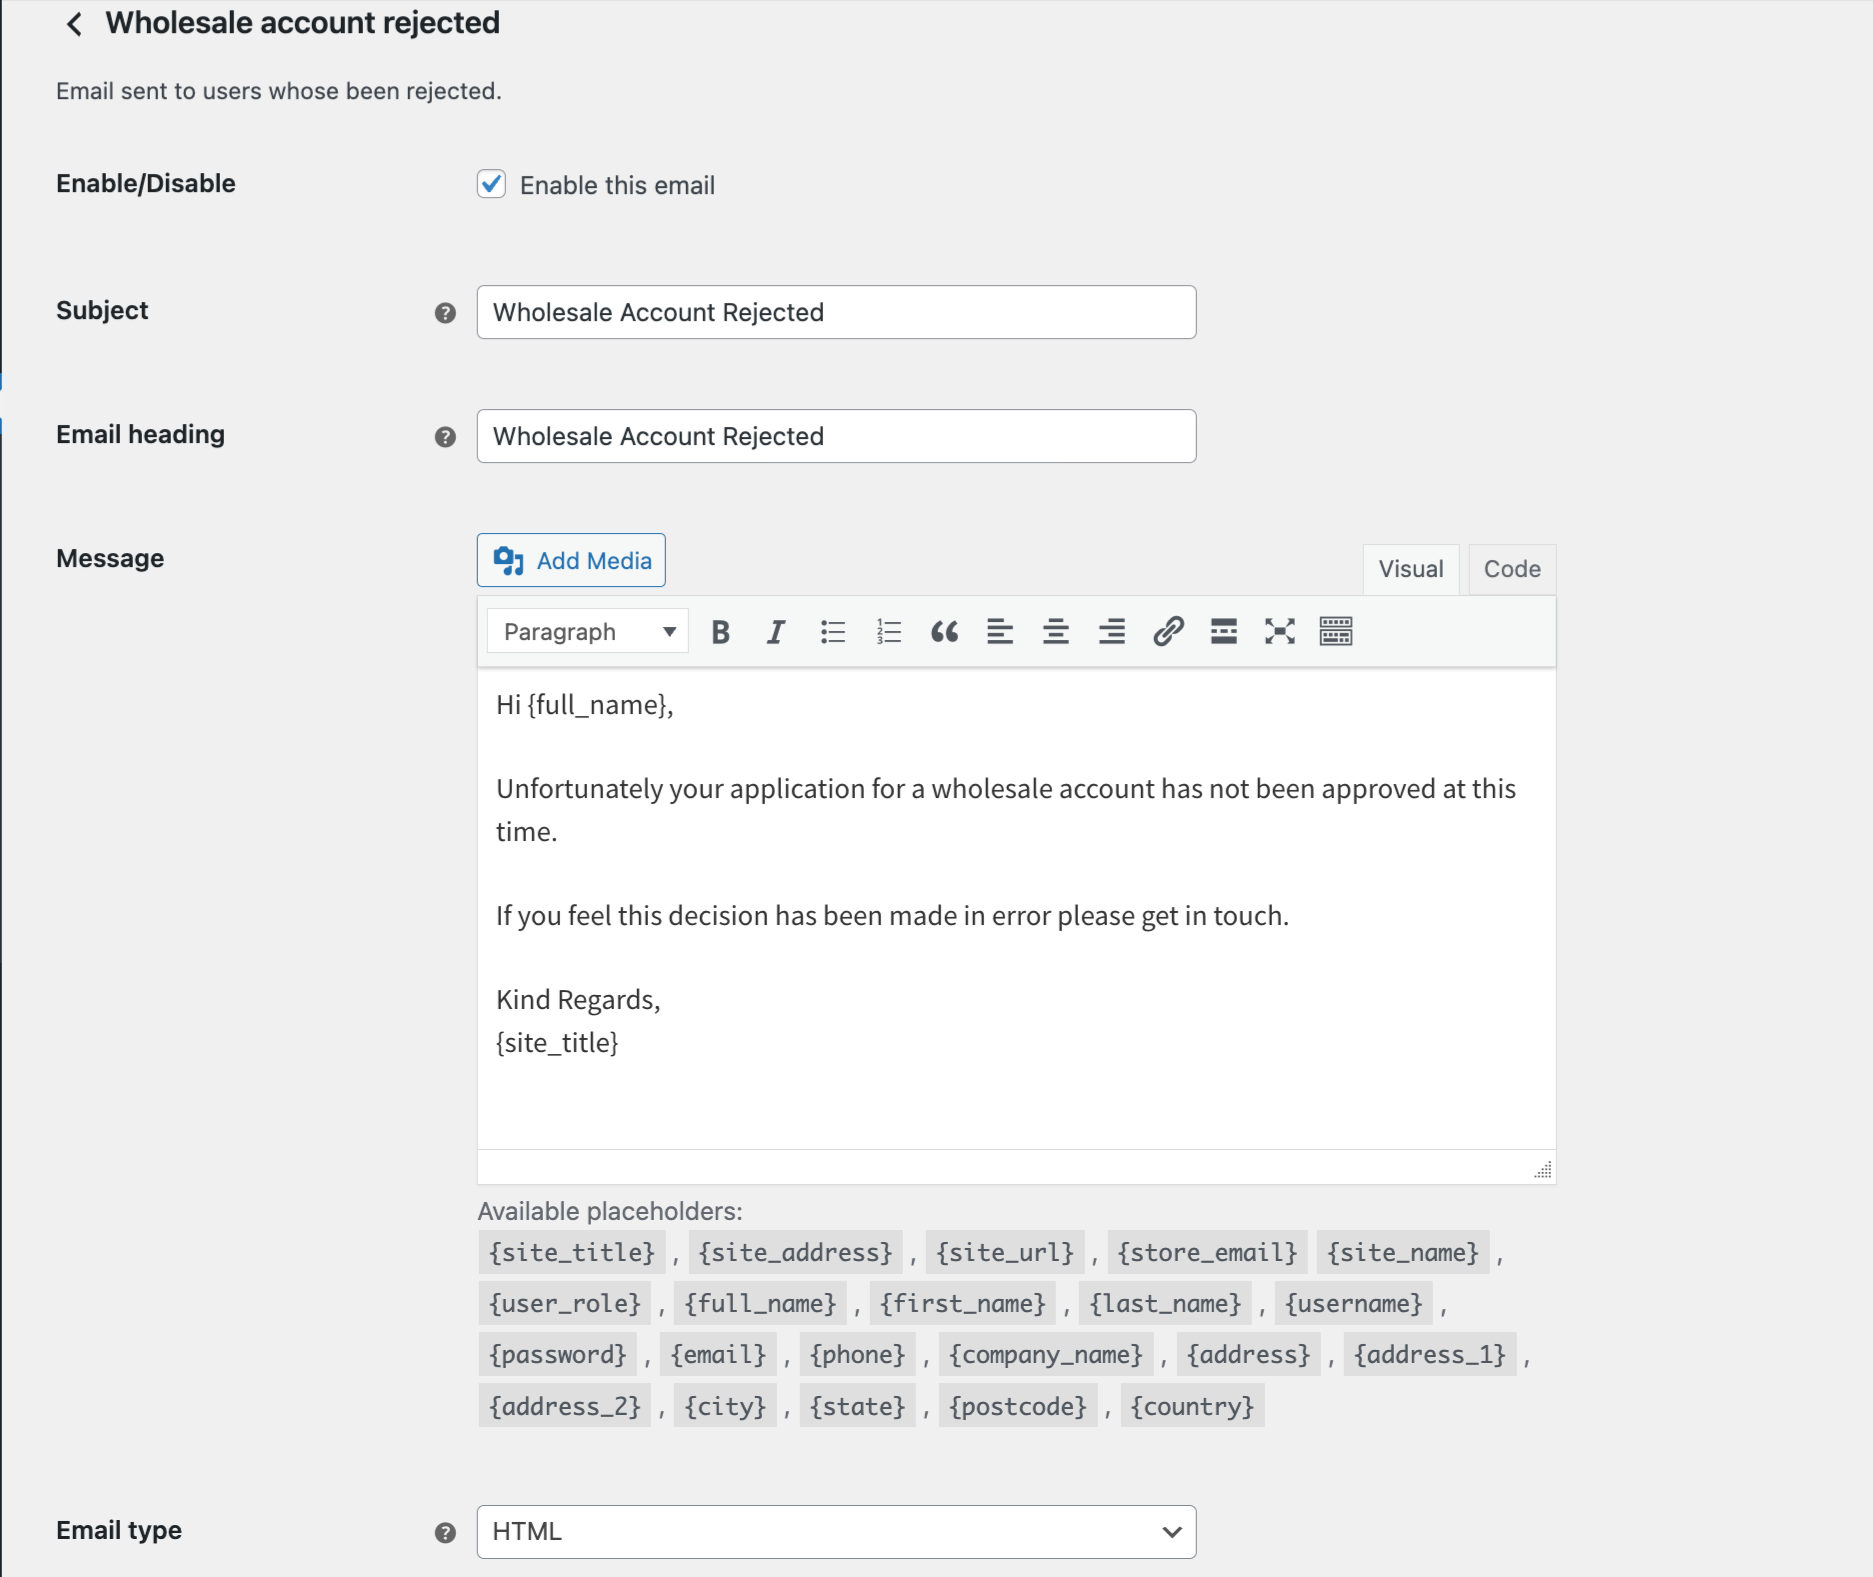Viewport: 1873px width, 1577px height.
Task: Click the Add Media button
Action: 571,561
